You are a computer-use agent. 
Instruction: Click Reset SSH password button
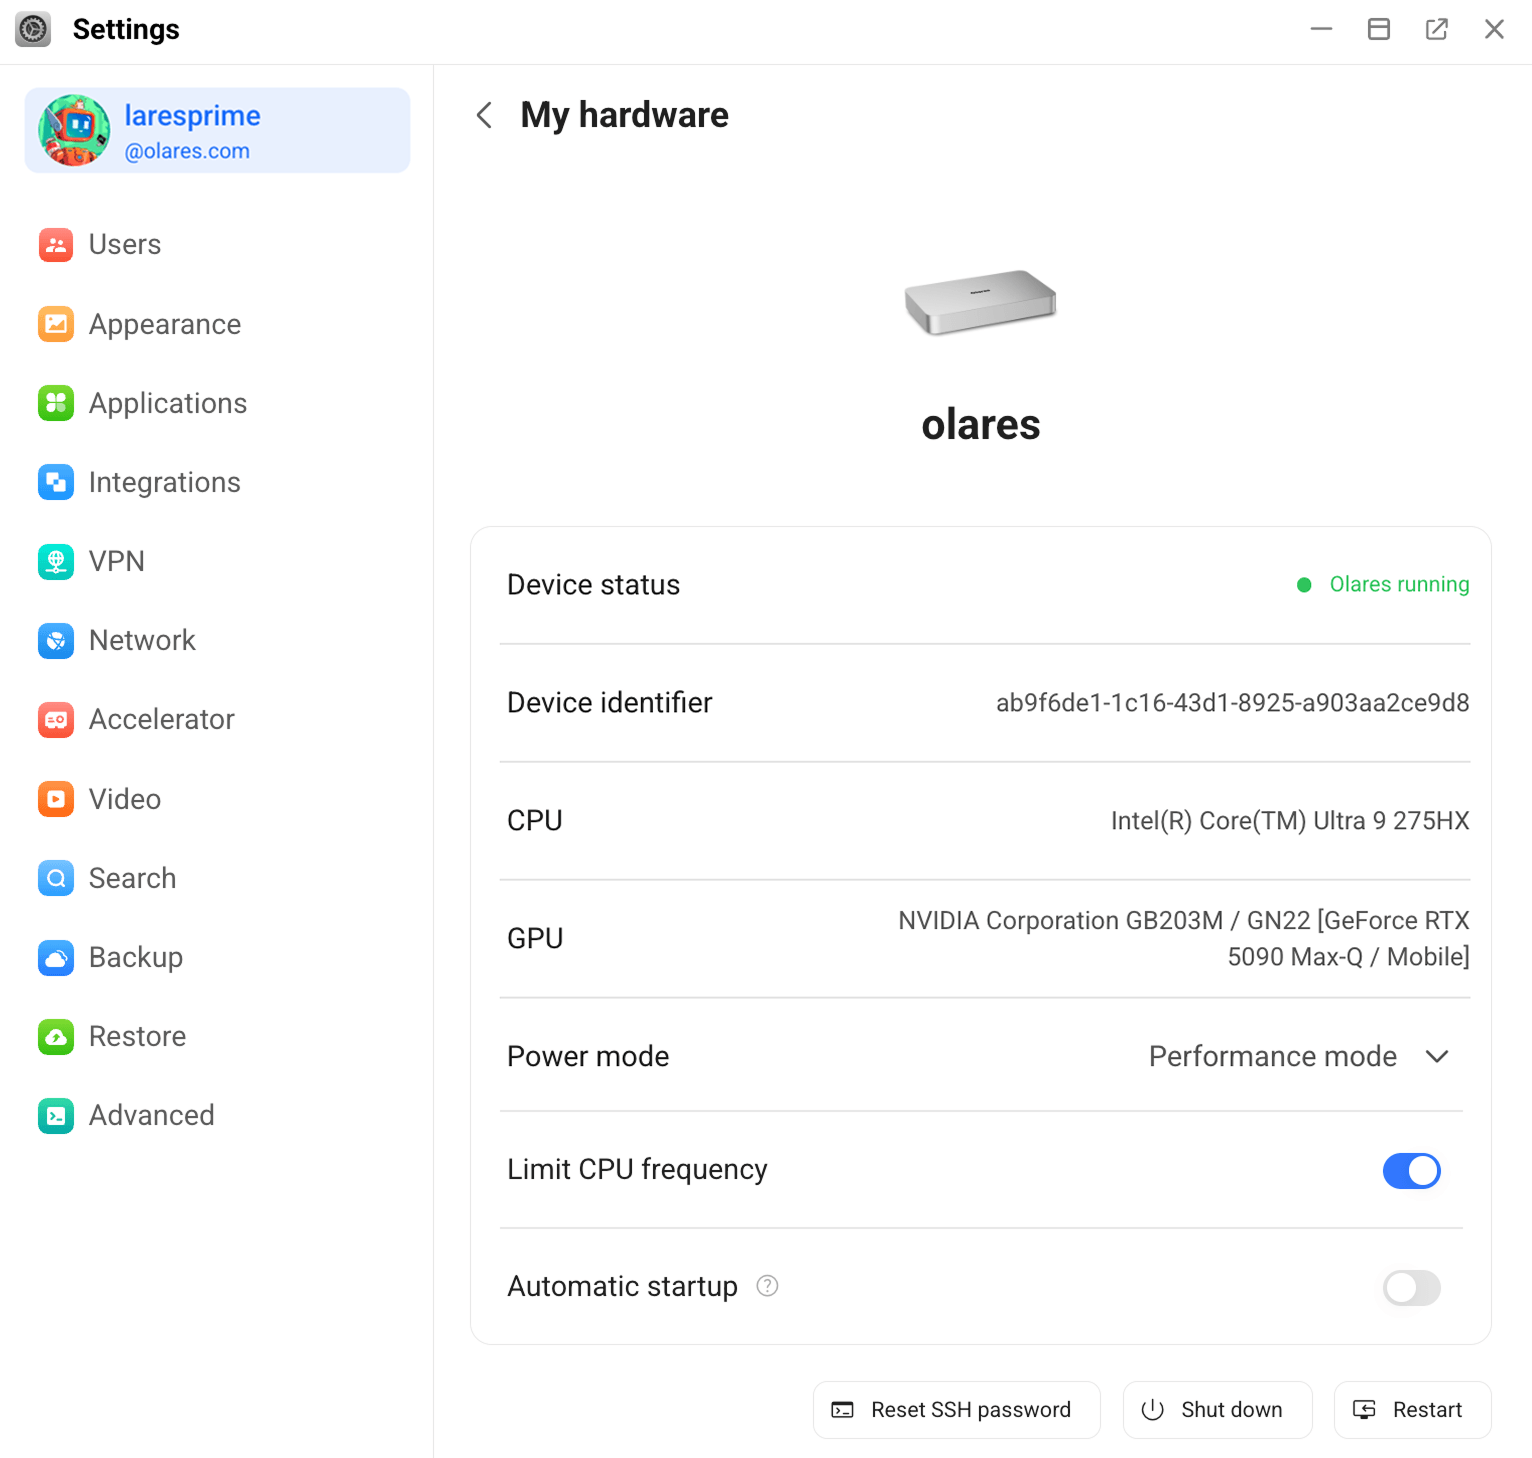957,1410
